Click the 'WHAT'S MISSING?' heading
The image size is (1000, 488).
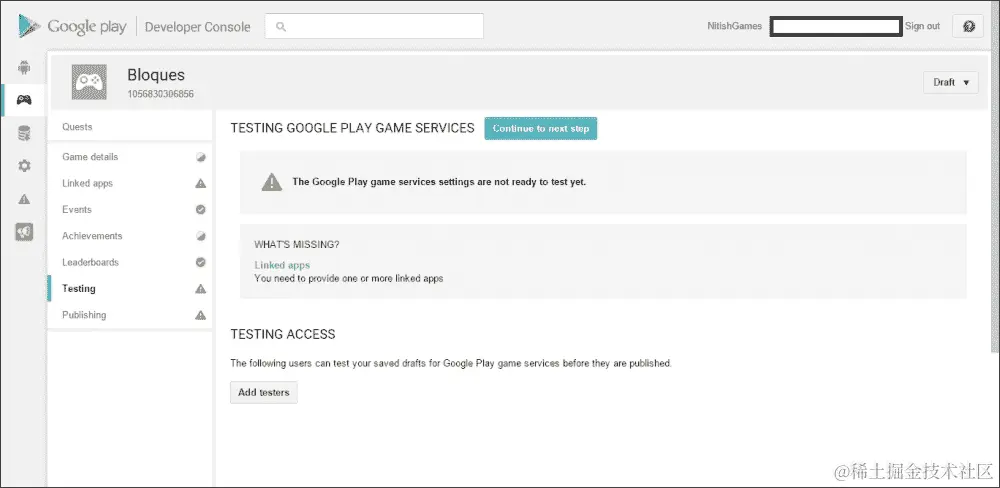(297, 244)
